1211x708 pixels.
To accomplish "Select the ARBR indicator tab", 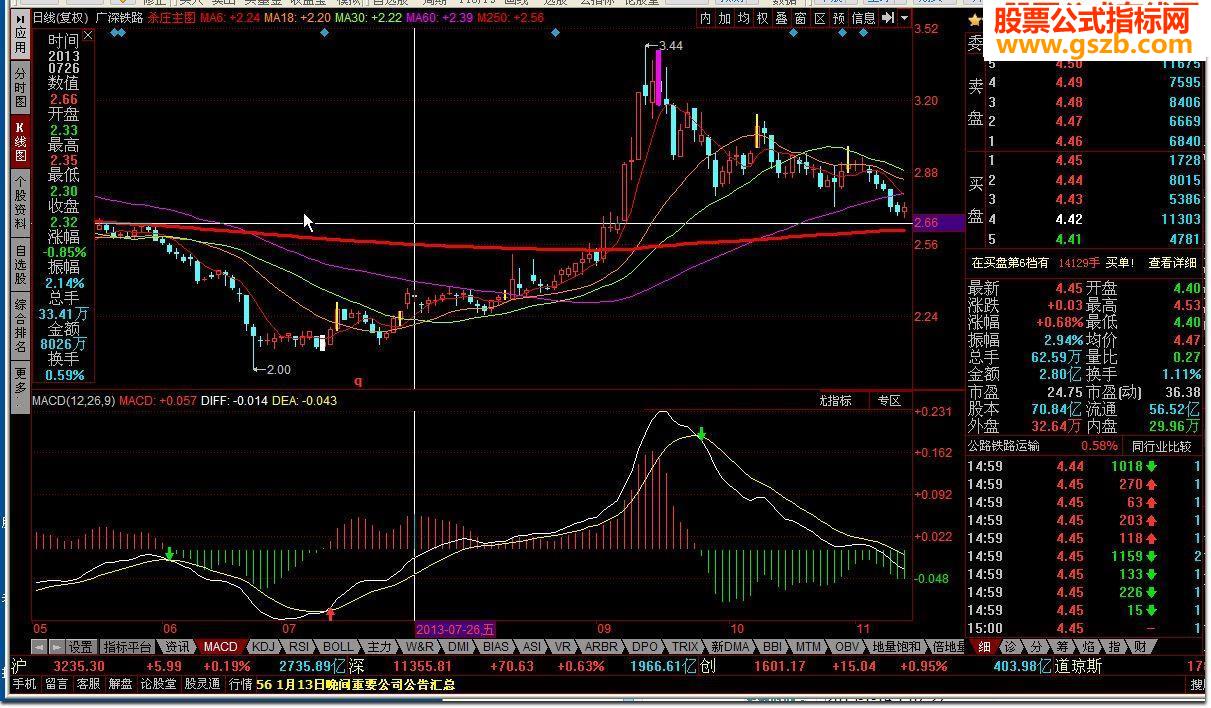I will tap(601, 646).
